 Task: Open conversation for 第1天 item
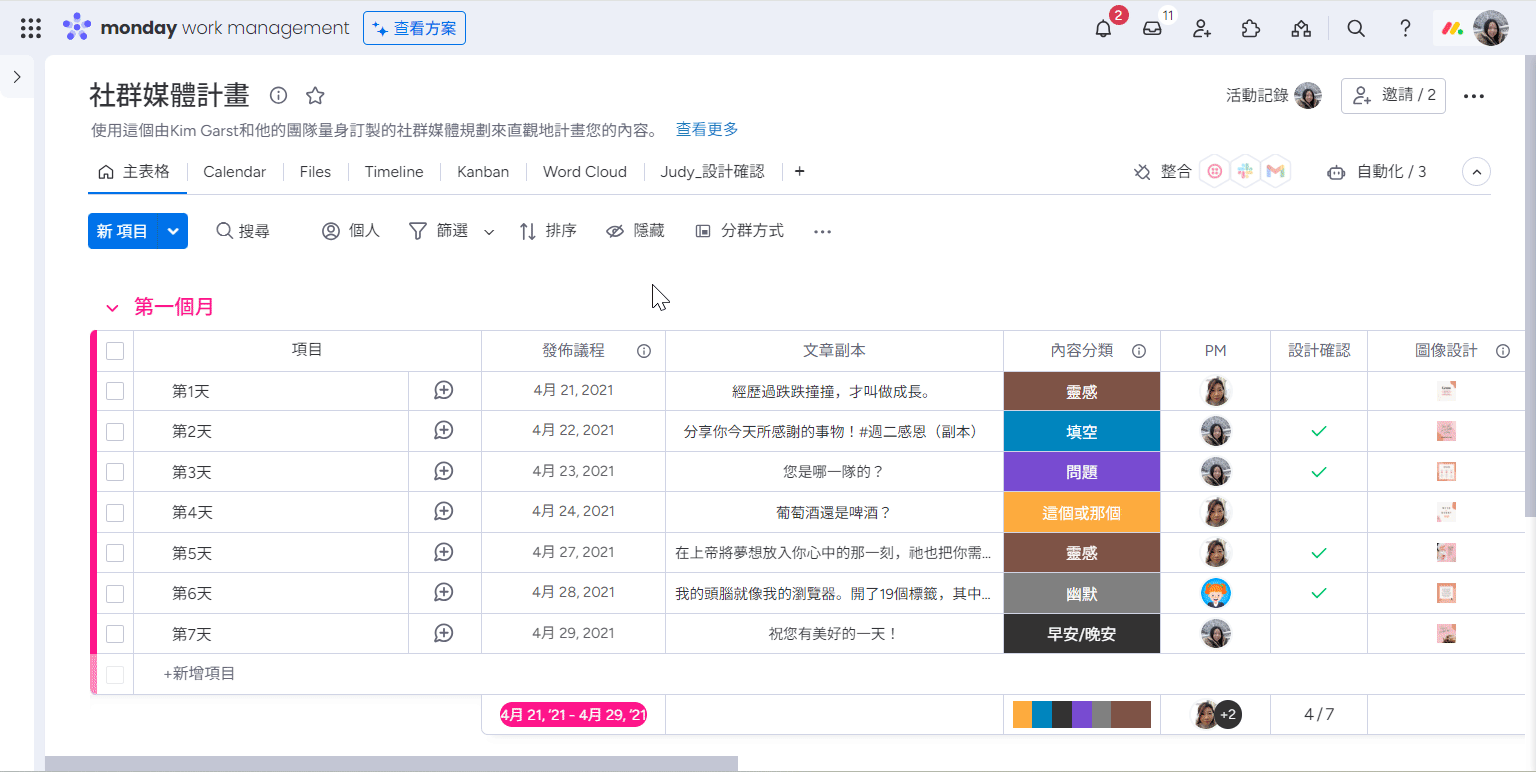point(444,391)
